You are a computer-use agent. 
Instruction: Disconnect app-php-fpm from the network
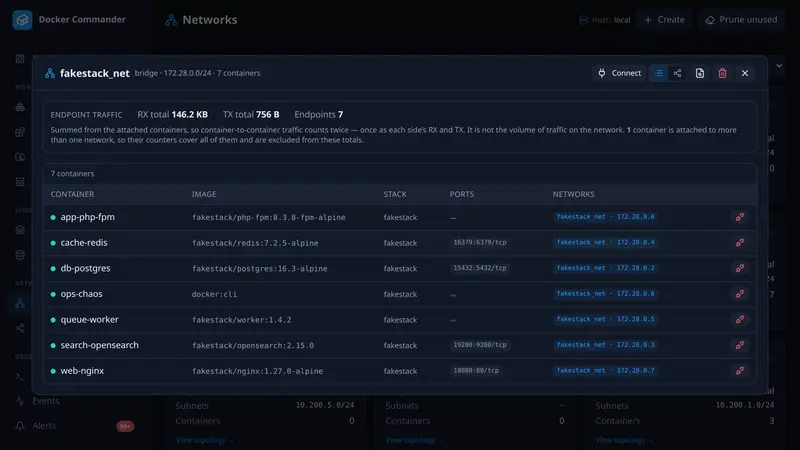(740, 217)
